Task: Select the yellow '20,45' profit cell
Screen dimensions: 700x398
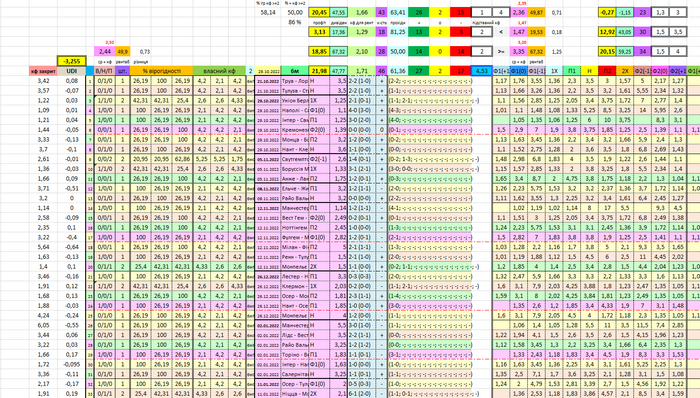Action: point(319,12)
